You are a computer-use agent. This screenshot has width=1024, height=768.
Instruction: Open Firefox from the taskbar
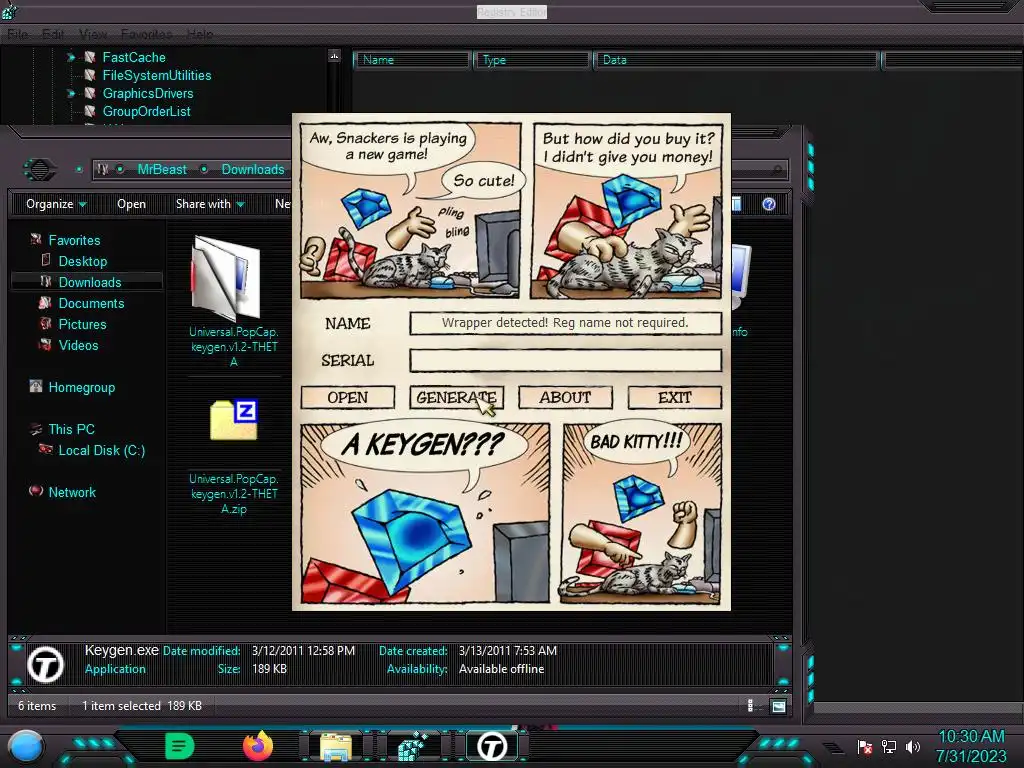tap(258, 746)
